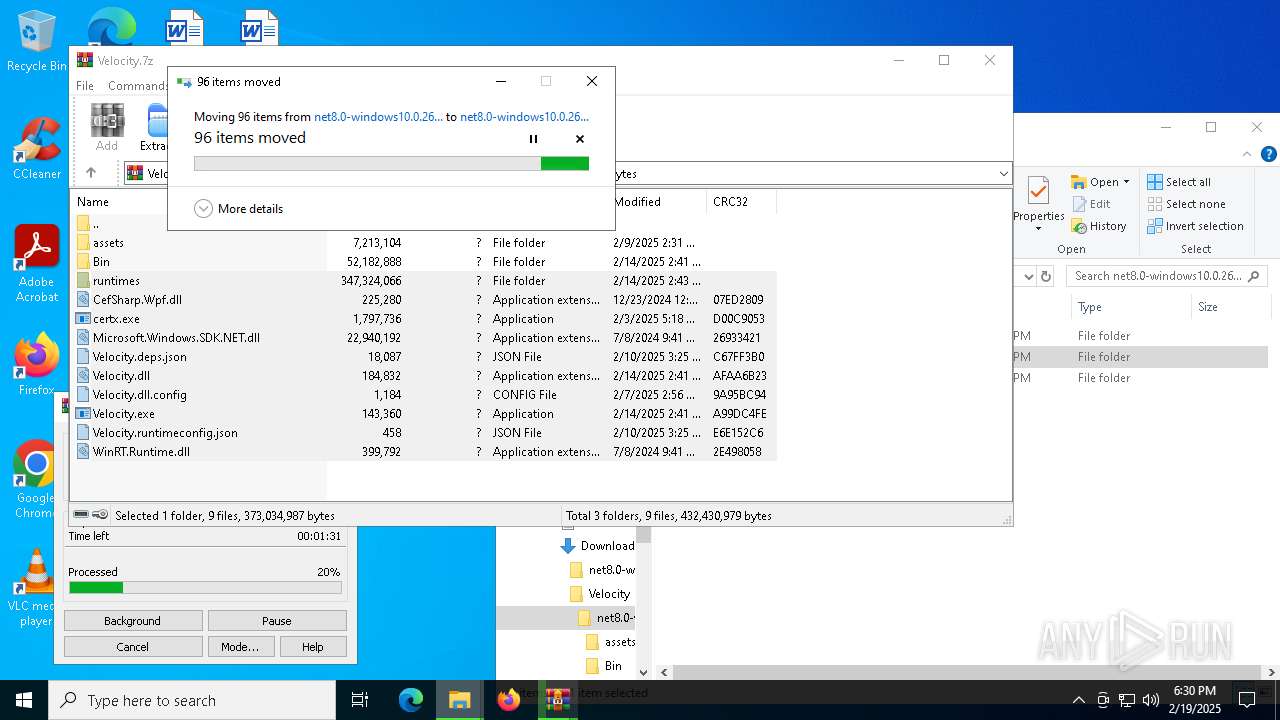The image size is (1280, 720).
Task: Select assets folder in Explorer tree
Action: click(x=610, y=642)
